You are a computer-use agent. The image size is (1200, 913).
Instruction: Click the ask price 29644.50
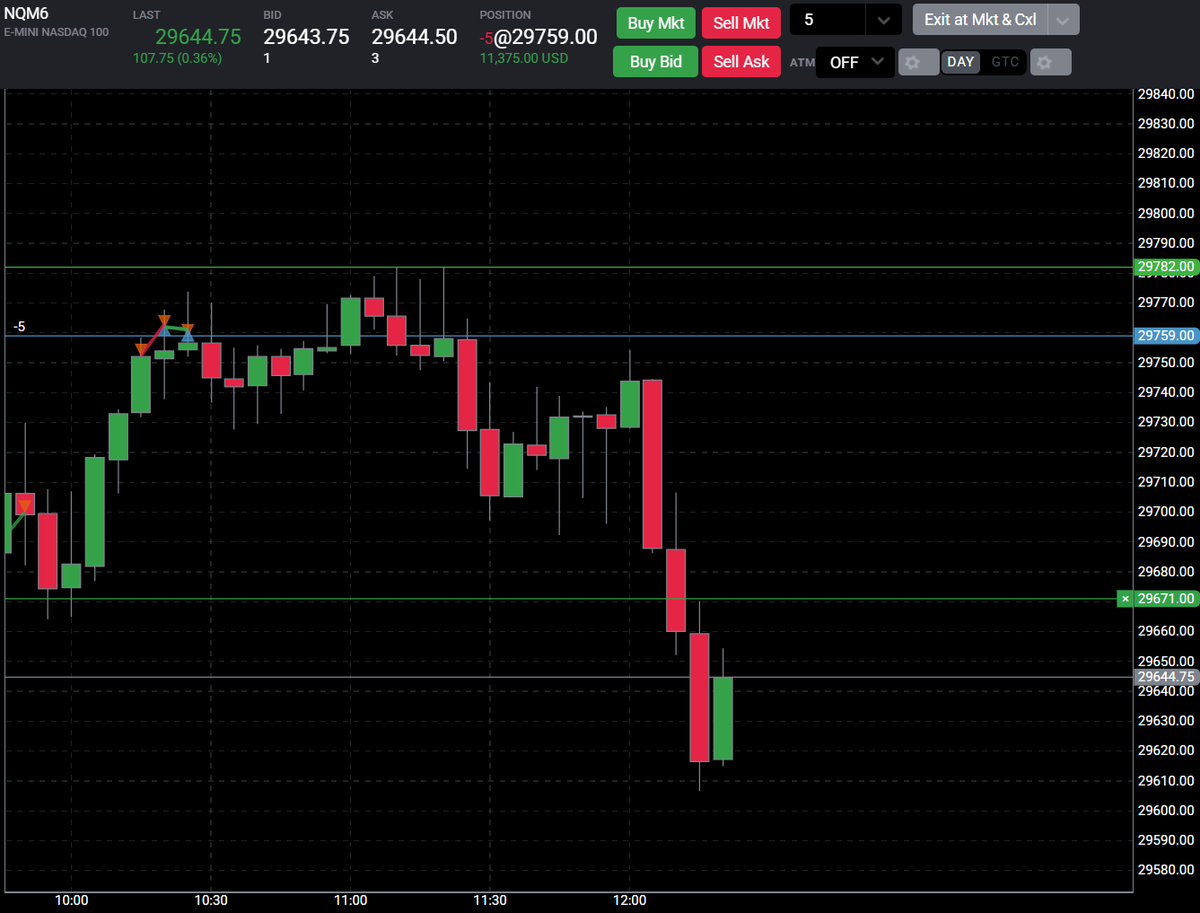(x=414, y=37)
